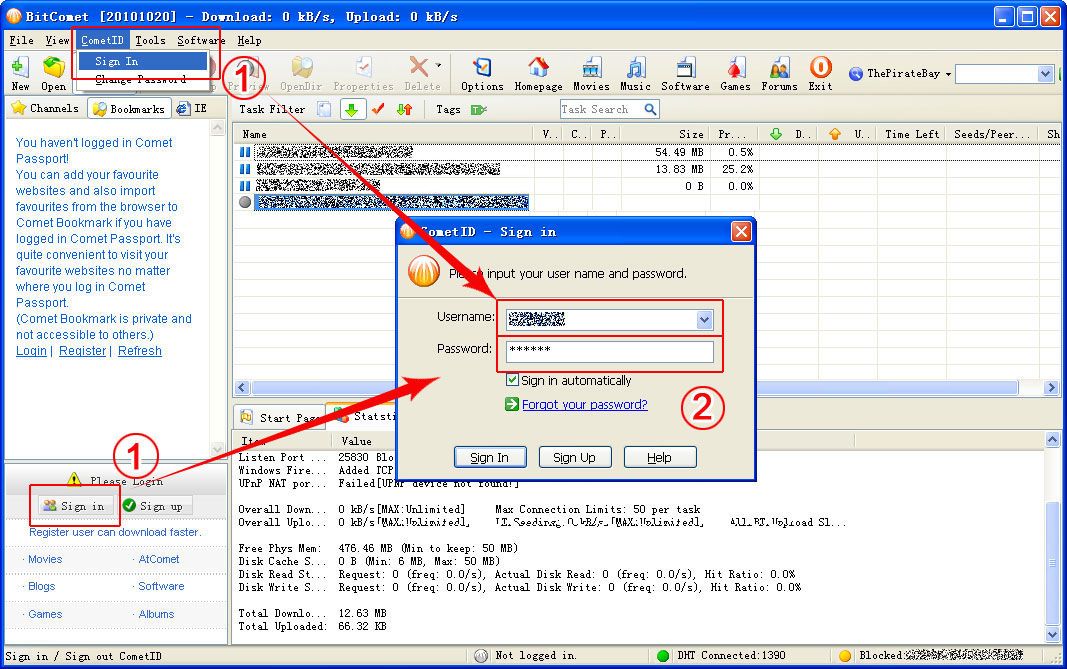Open the Username dropdown list
The width and height of the screenshot is (1067, 669).
pos(704,319)
